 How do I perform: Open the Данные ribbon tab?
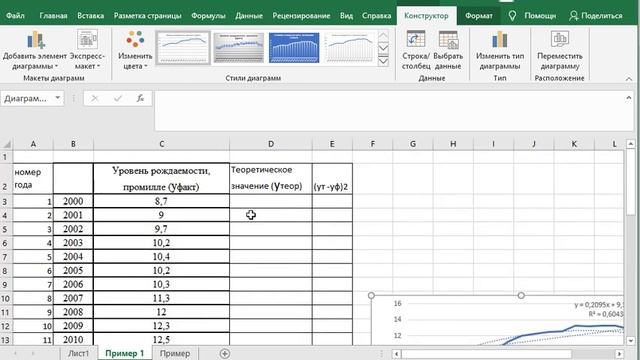[249, 16]
